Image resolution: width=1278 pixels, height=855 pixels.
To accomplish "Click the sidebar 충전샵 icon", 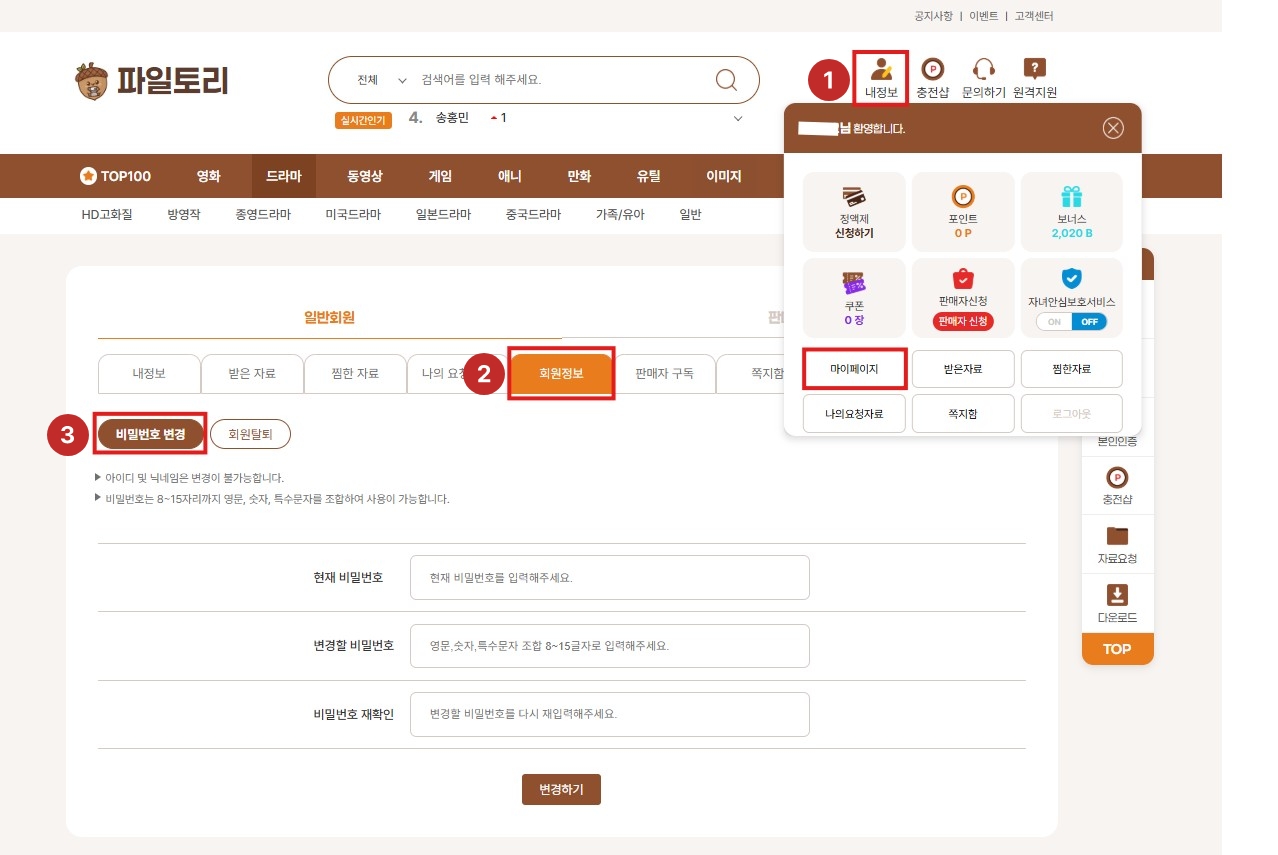I will pos(1117,478).
